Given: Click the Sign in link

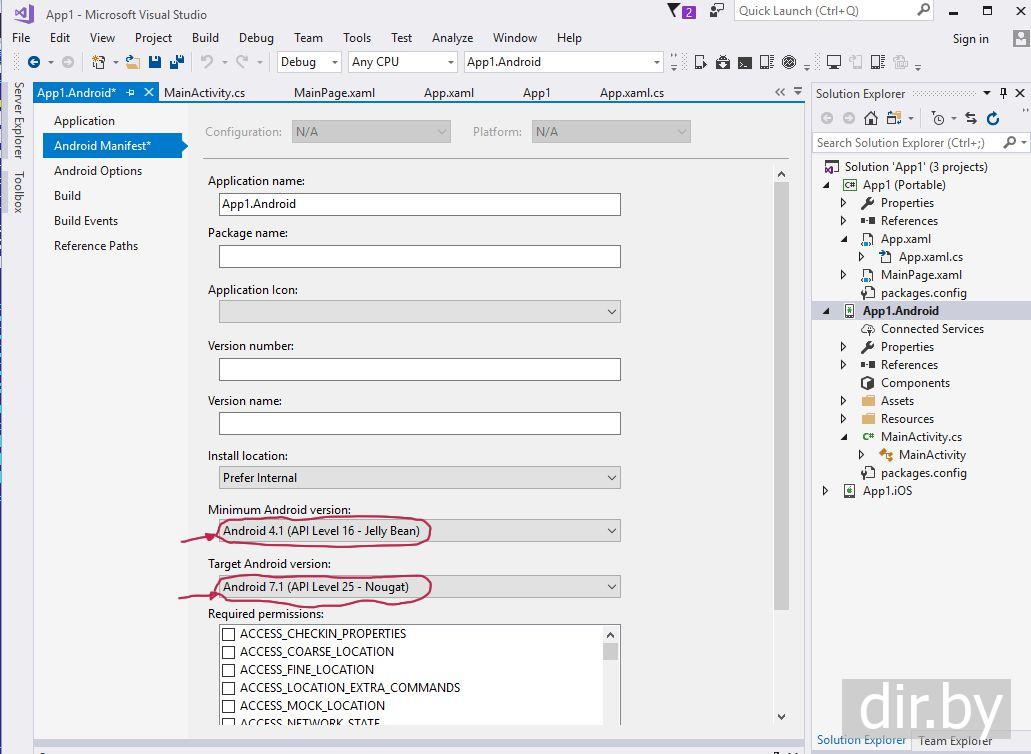Looking at the screenshot, I should coord(970,39).
